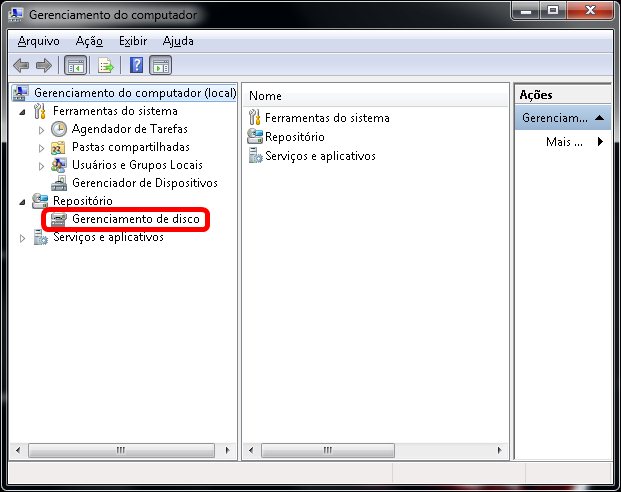Expand the Usuários e Grupos Locais node
The width and height of the screenshot is (621, 492).
(x=42, y=166)
